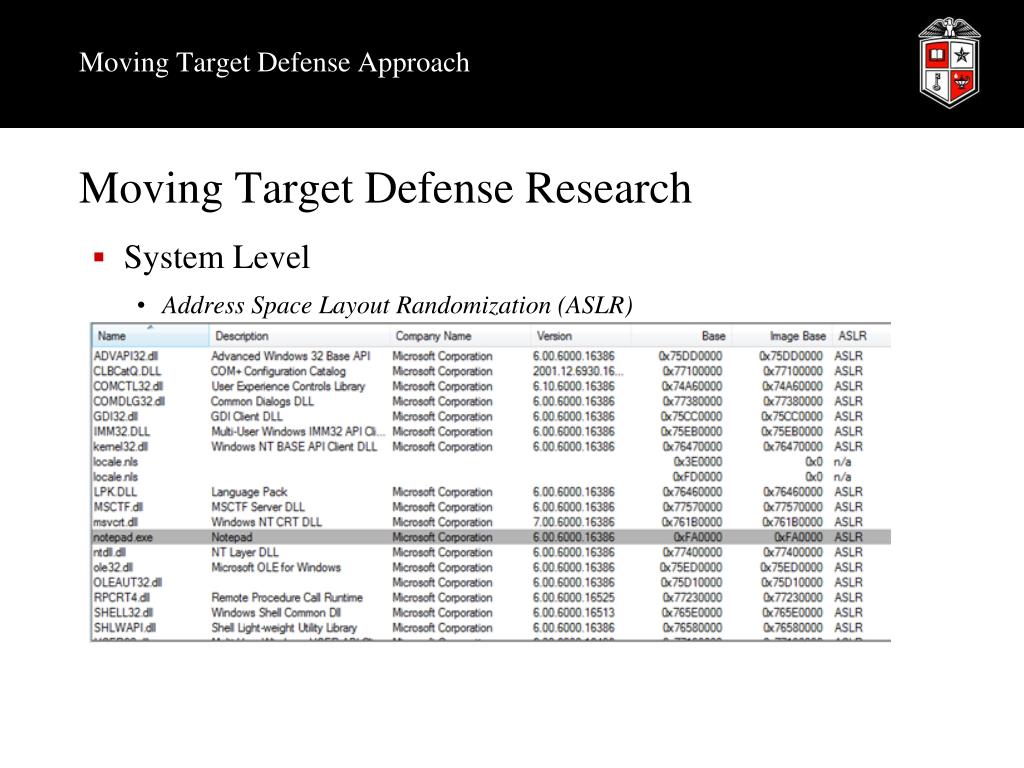Click the 'Advanced Windows 32 Base API' description
The height and width of the screenshot is (768, 1024).
click(291, 356)
